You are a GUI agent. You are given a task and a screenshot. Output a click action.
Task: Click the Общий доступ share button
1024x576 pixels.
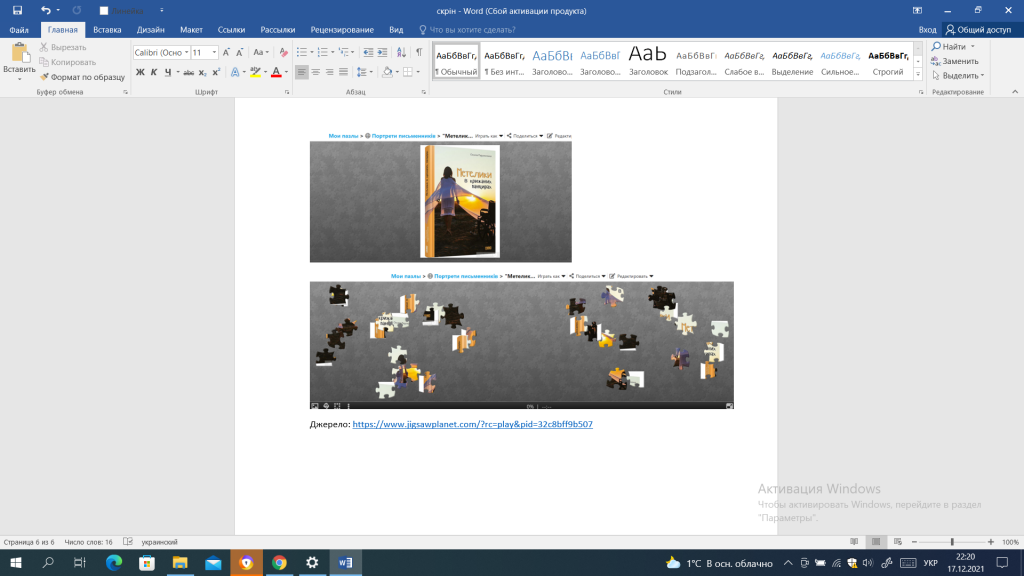[978, 30]
